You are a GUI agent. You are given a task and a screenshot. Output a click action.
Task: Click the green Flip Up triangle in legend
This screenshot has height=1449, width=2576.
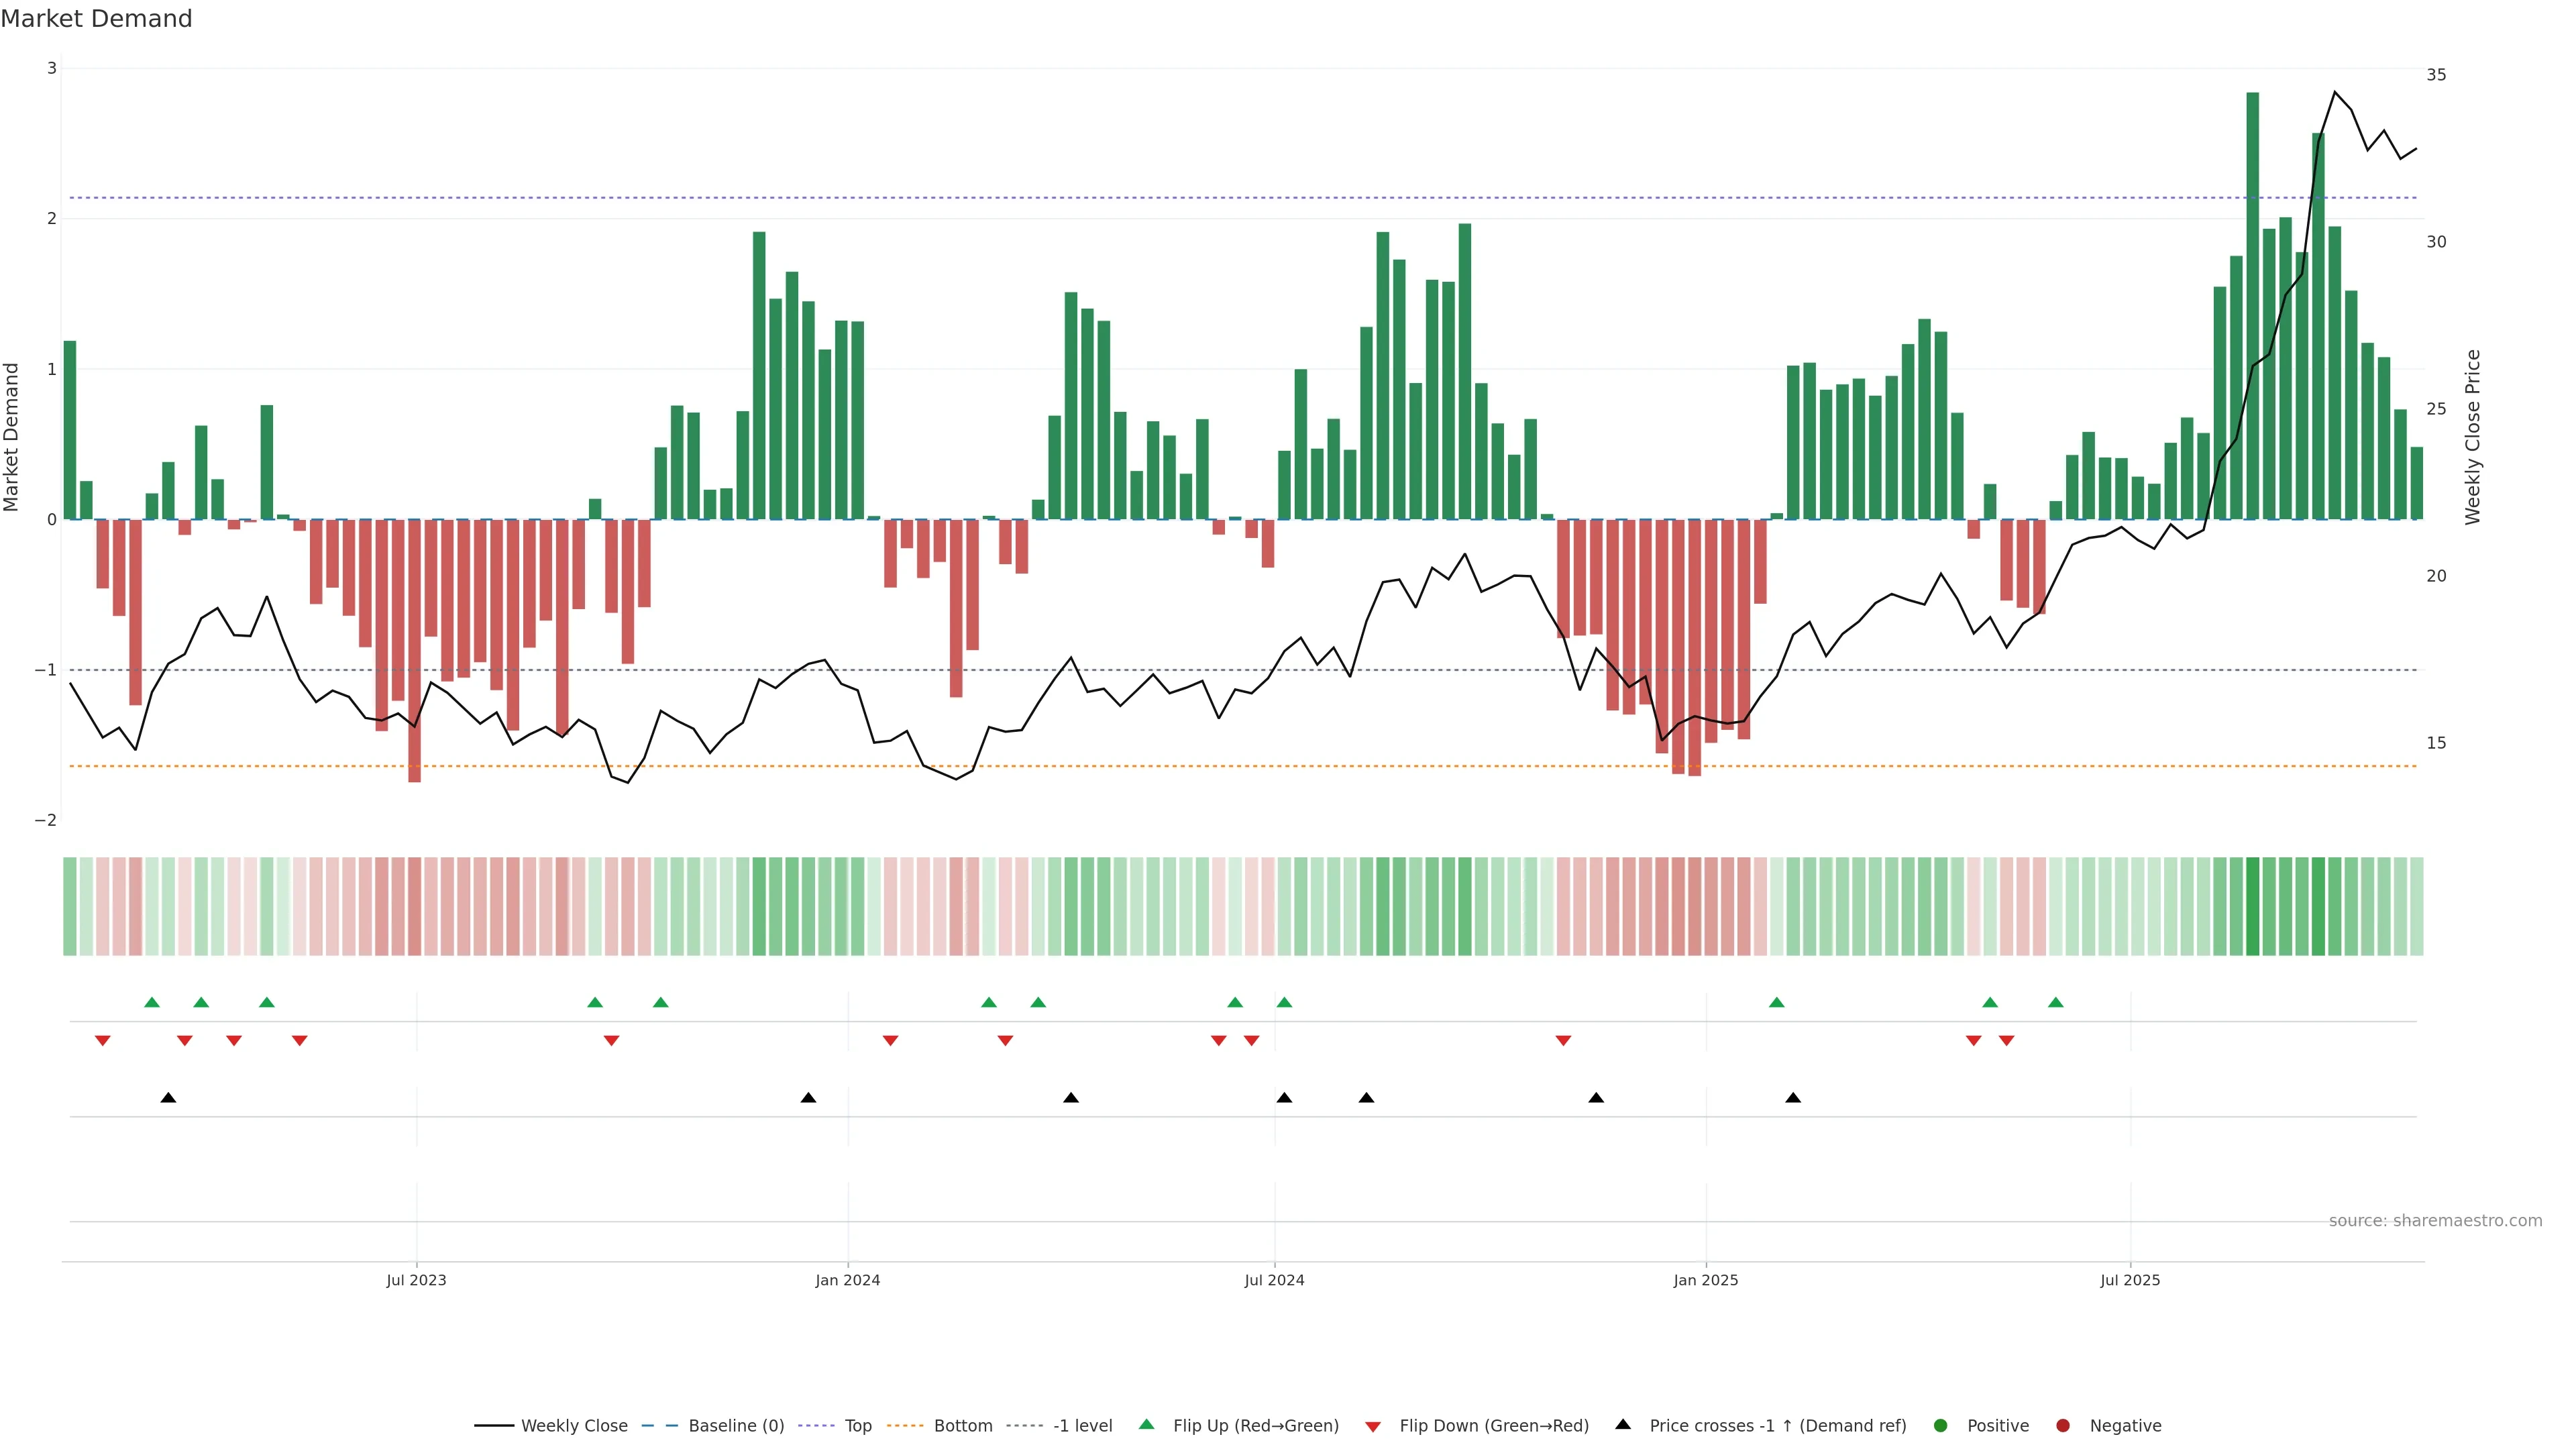tap(1146, 1424)
